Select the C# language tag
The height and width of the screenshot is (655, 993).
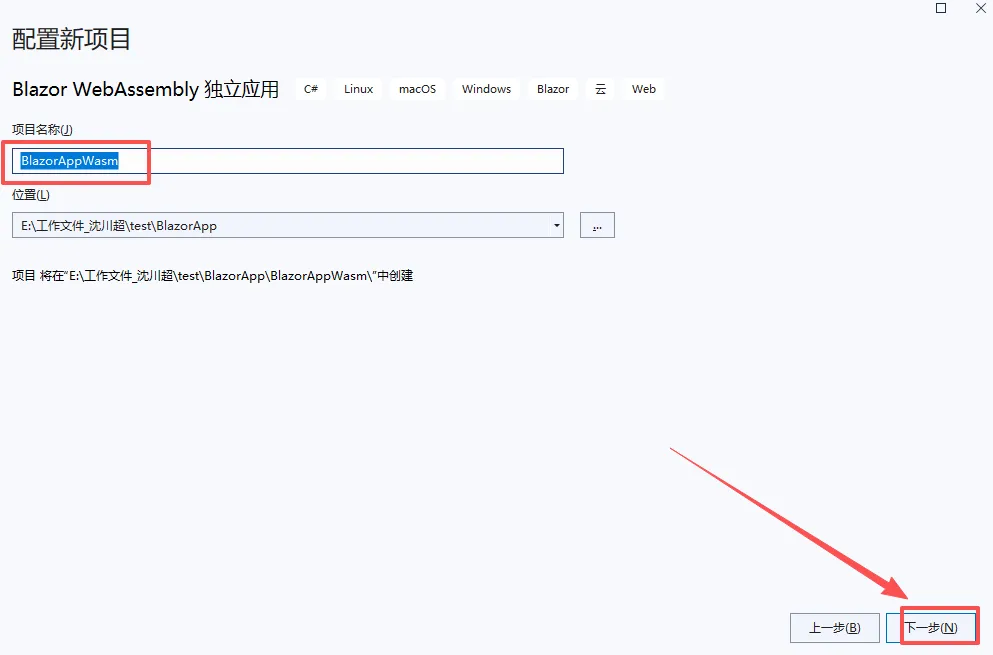point(311,89)
